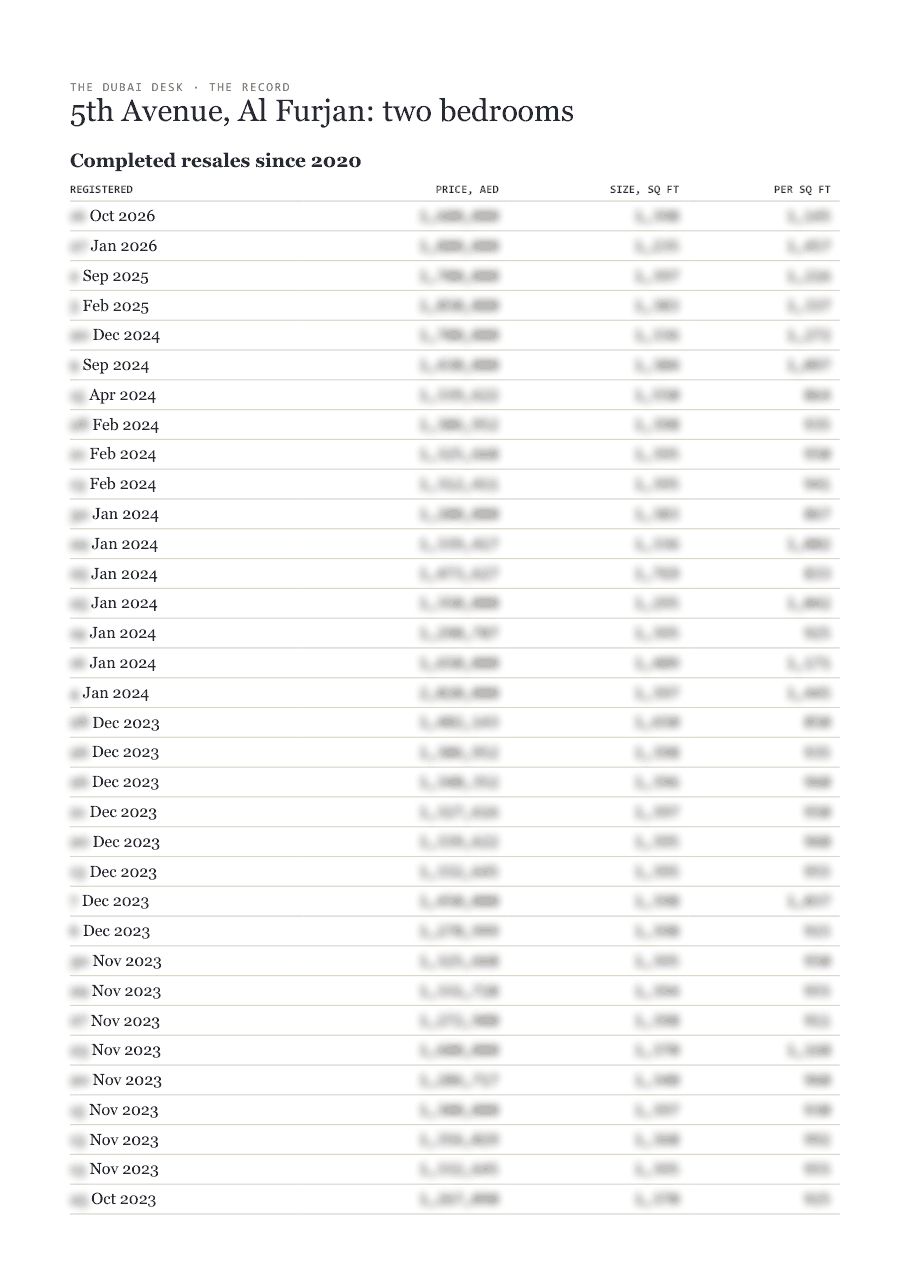Click the PER SQ FT column header

point(802,189)
